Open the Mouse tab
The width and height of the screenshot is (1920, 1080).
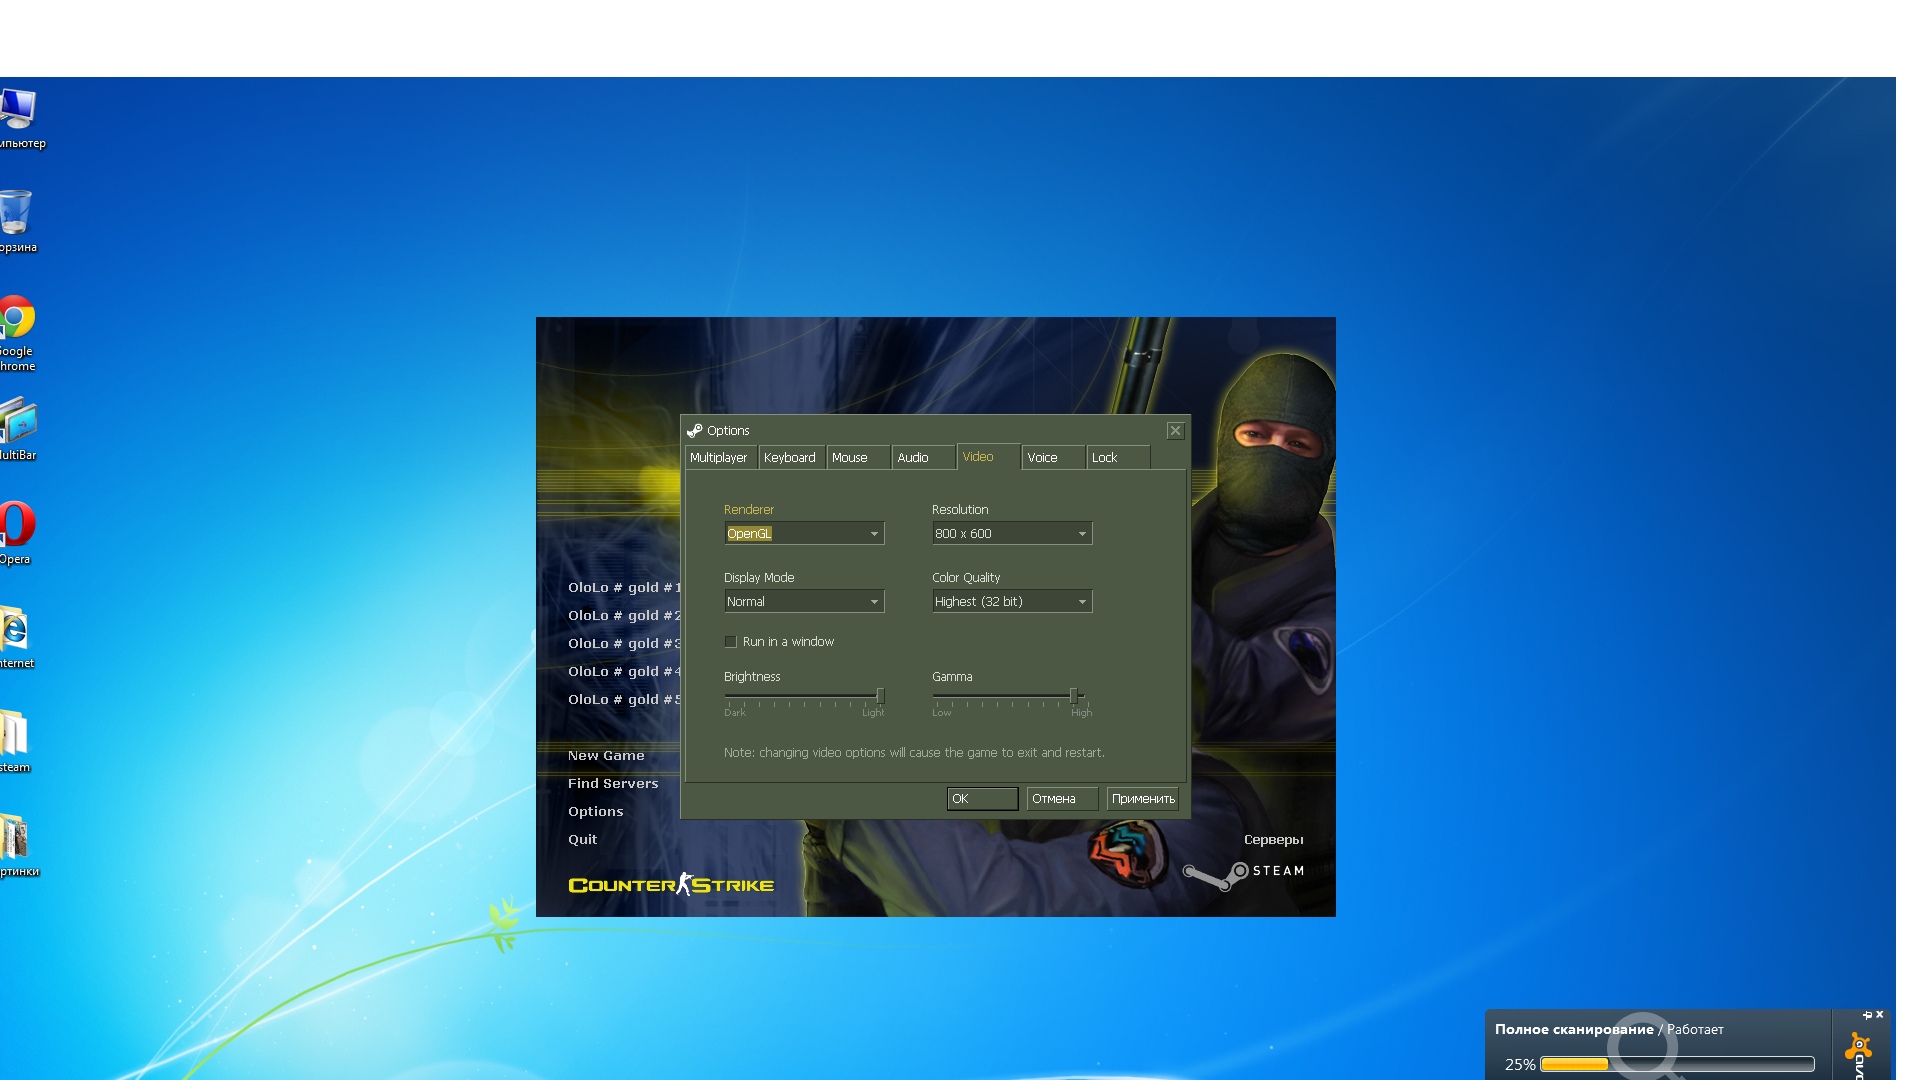point(858,457)
